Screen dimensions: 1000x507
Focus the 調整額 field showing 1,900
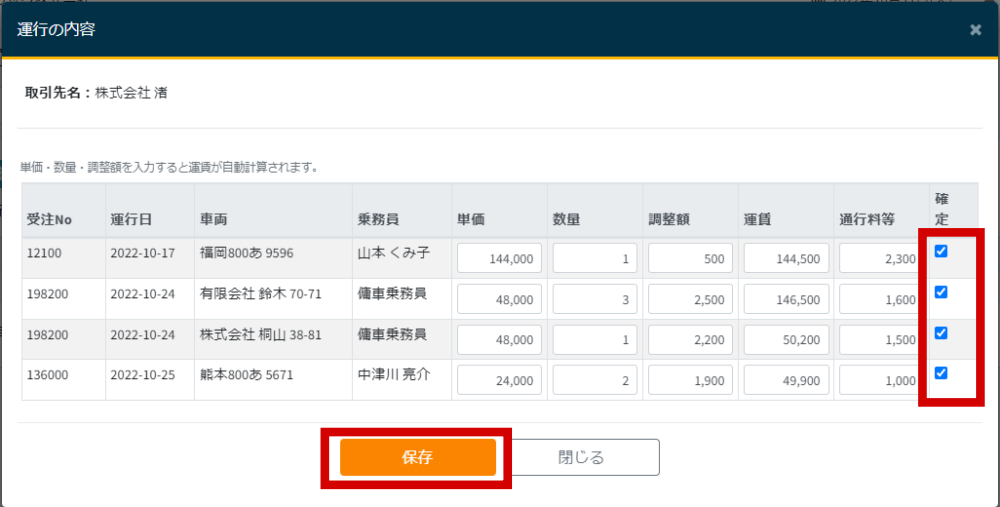pyautogui.click(x=692, y=380)
